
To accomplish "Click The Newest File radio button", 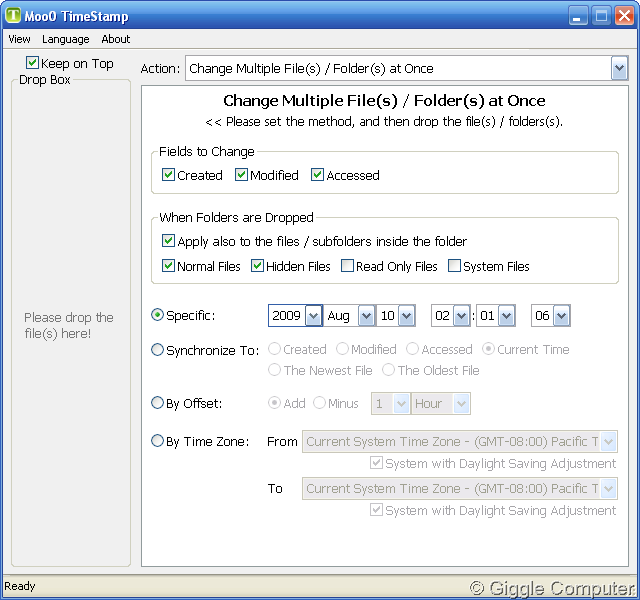I will click(x=274, y=370).
